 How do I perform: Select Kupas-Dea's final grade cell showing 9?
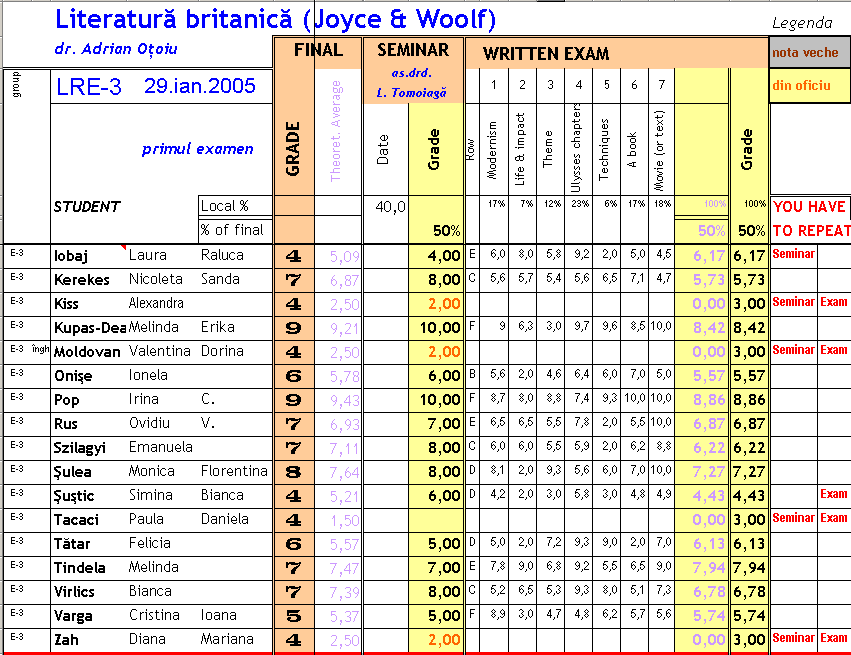pyautogui.click(x=294, y=328)
